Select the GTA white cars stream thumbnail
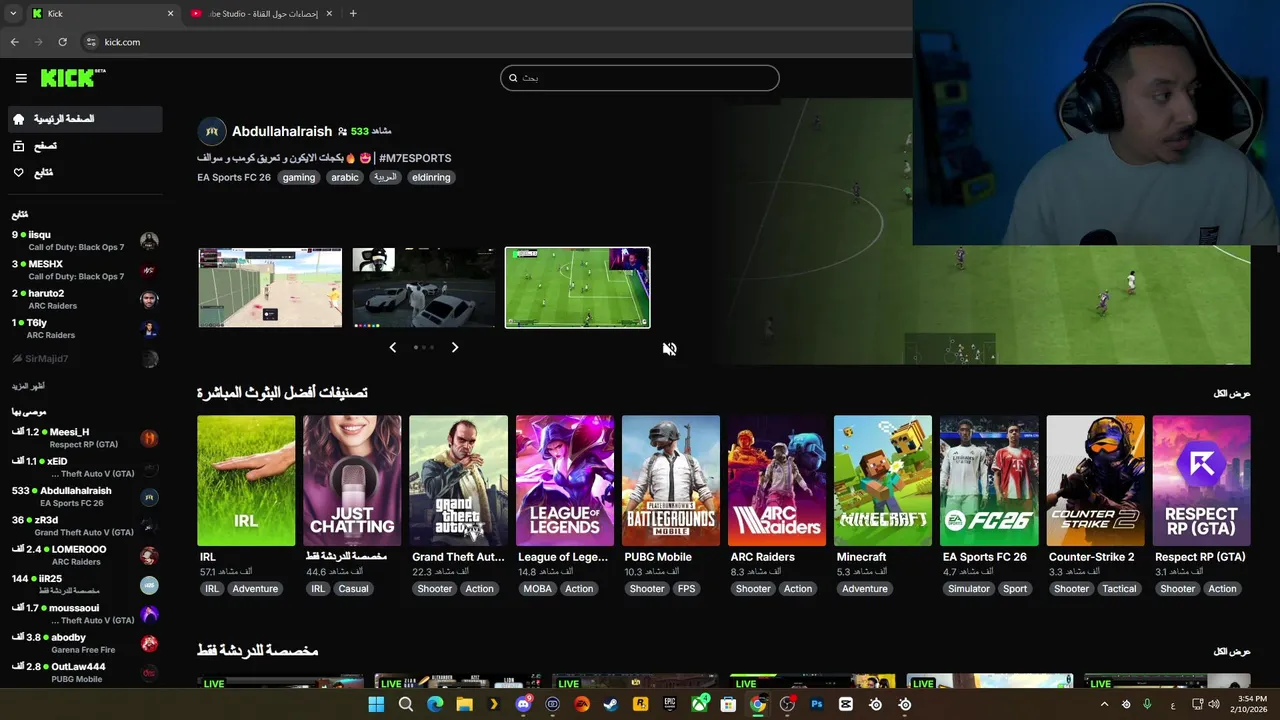The height and width of the screenshot is (720, 1280). point(424,288)
